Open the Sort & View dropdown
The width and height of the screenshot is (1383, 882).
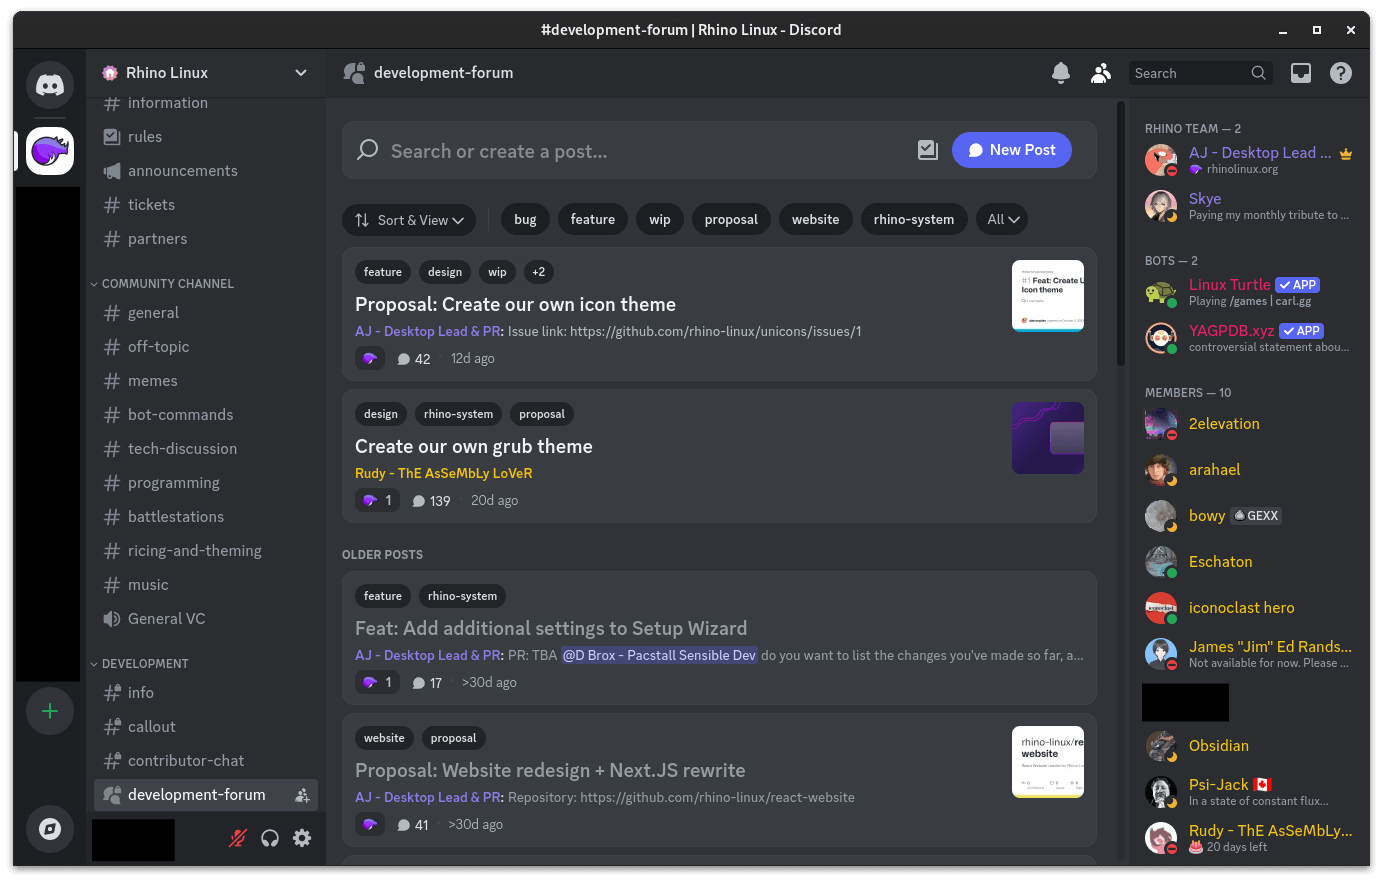click(x=408, y=219)
